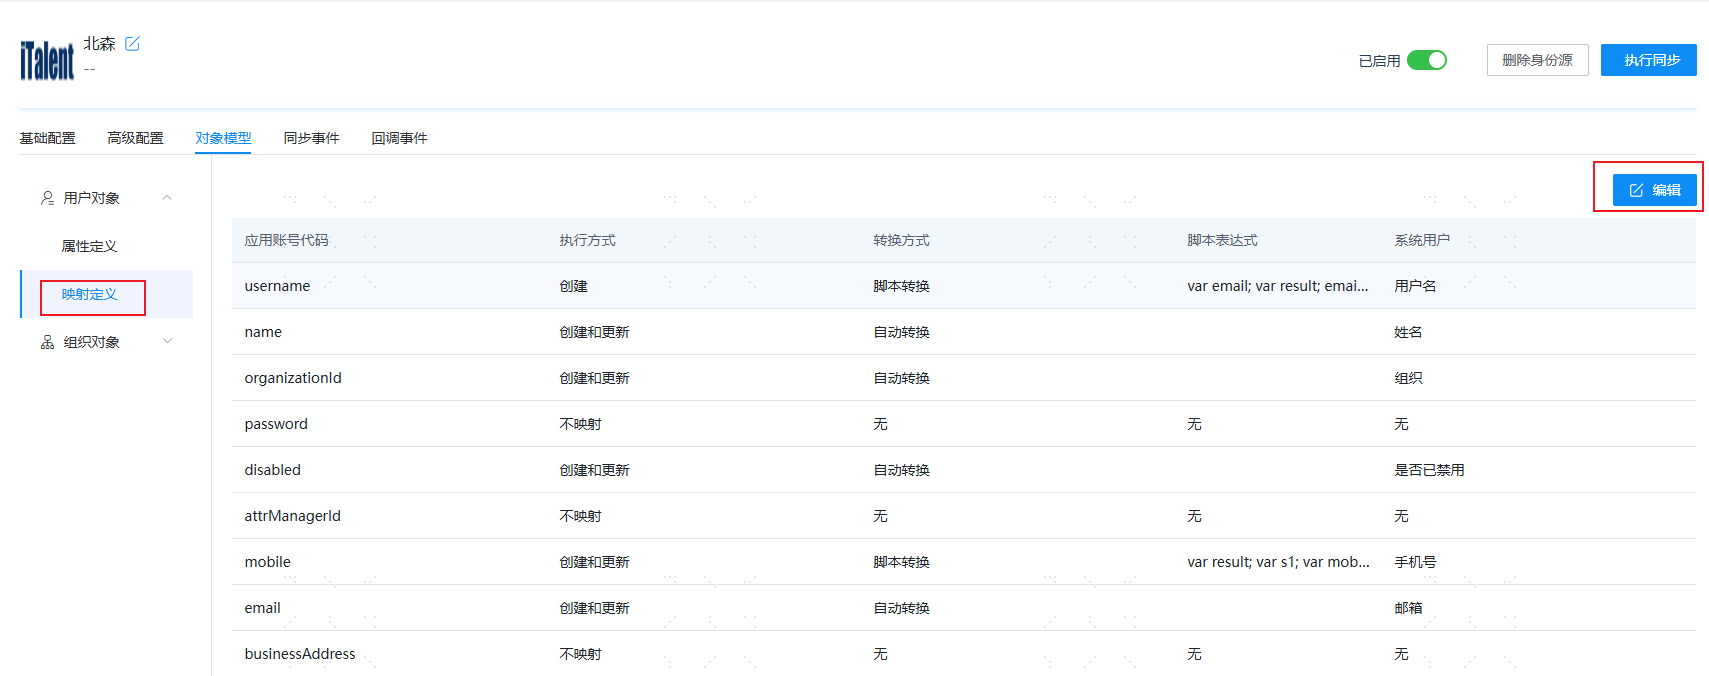This screenshot has height=676, width=1709.
Task: Click the 应用账号代码 column header
Action: click(x=286, y=240)
